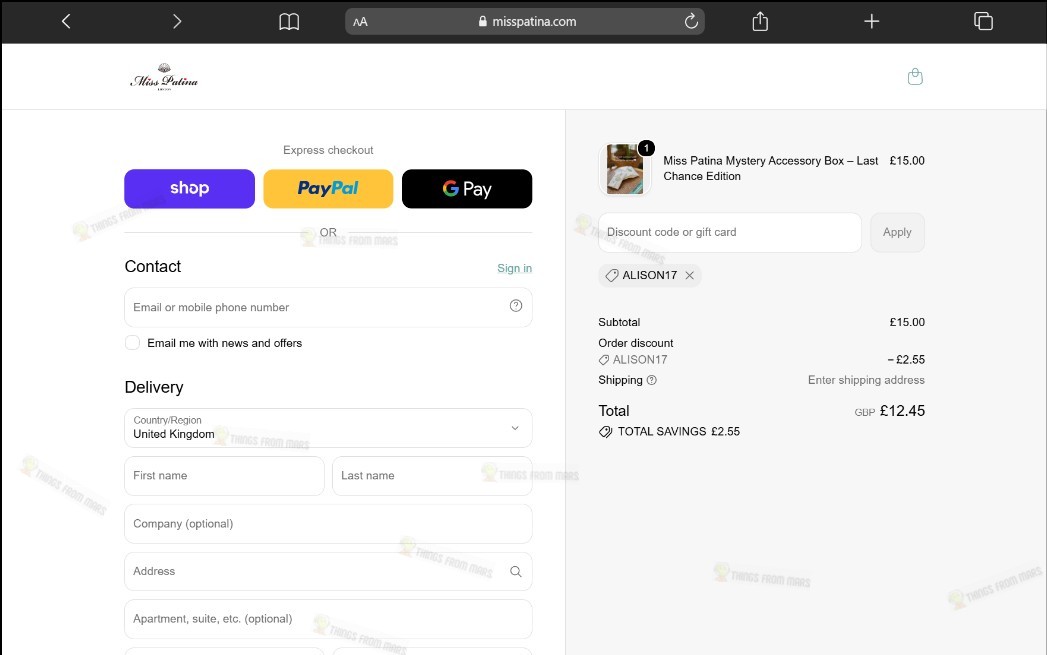Click the Contact section heading
The image size is (1047, 655).
coord(153,266)
